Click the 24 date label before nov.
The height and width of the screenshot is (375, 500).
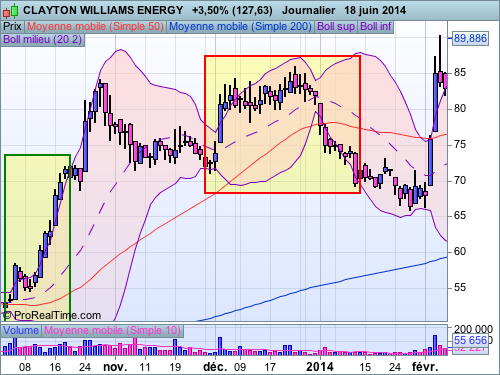click(85, 367)
